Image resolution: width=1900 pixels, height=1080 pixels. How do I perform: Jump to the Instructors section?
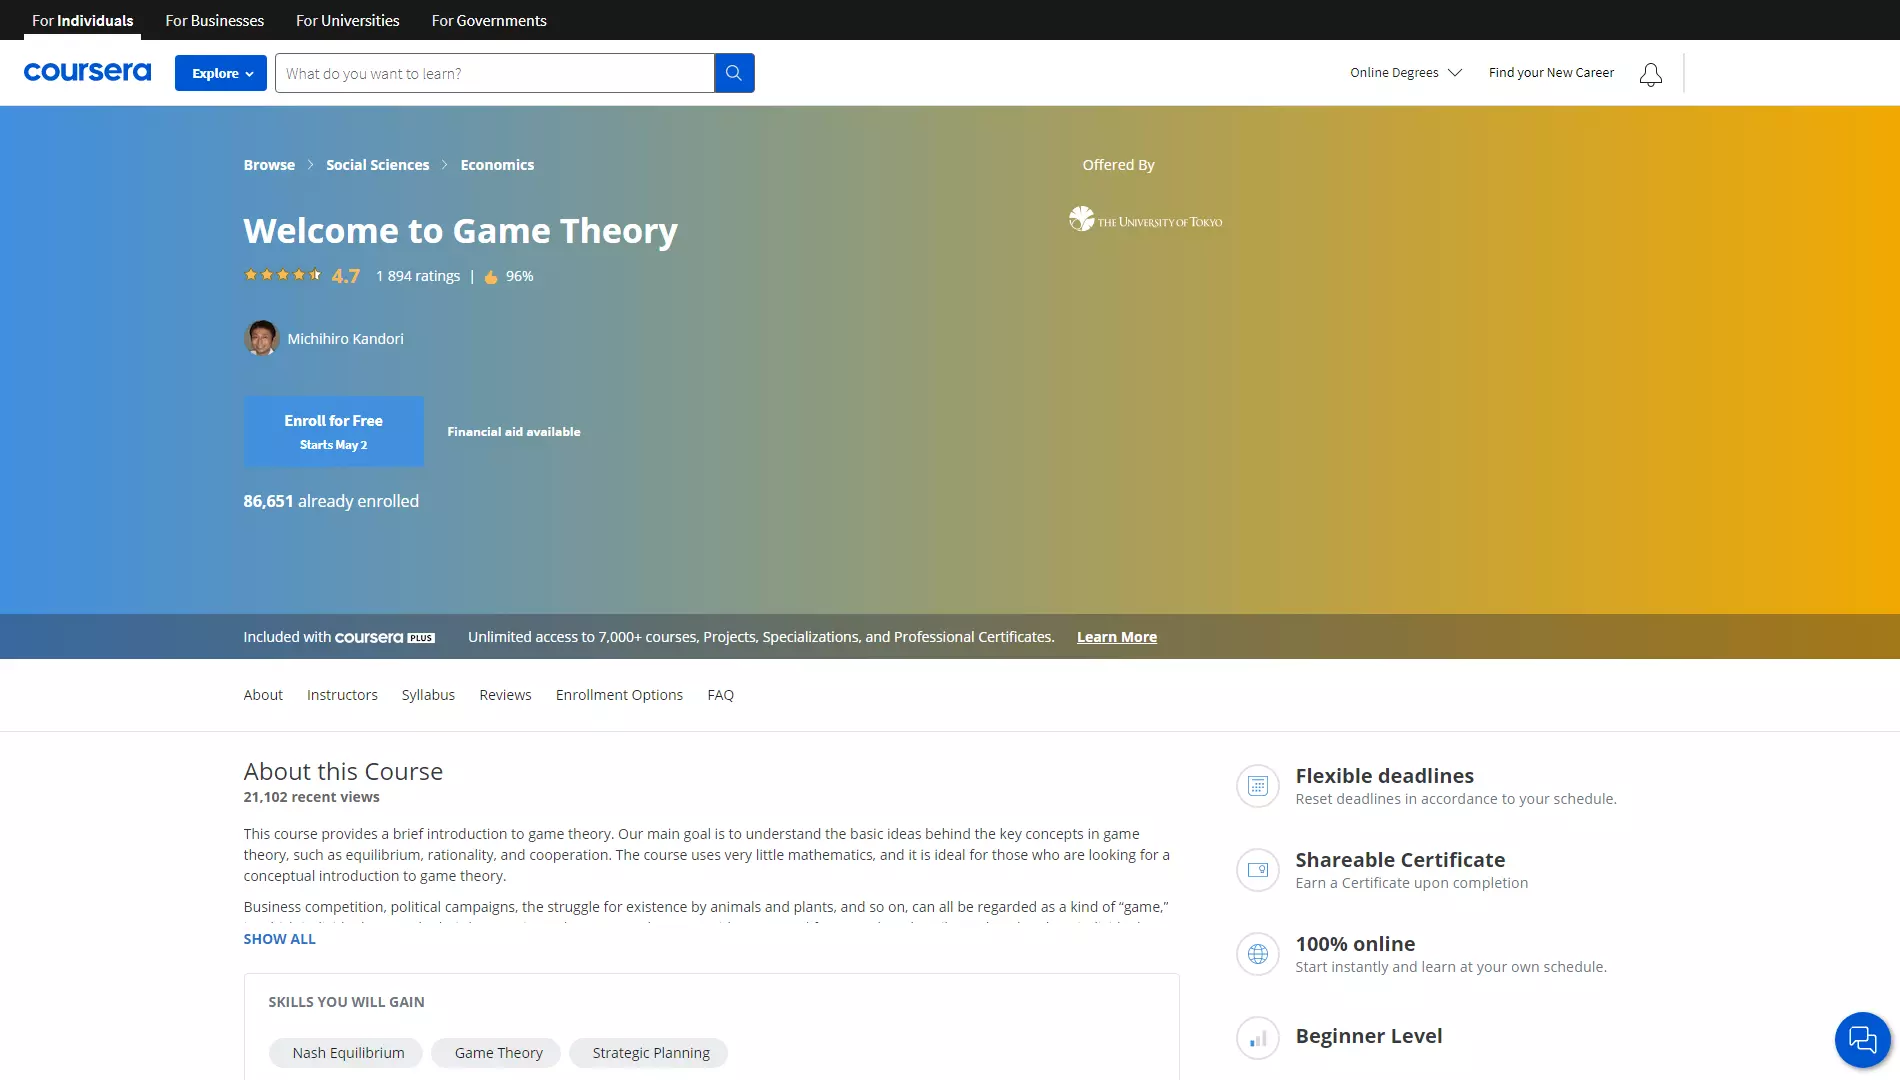[x=342, y=695]
